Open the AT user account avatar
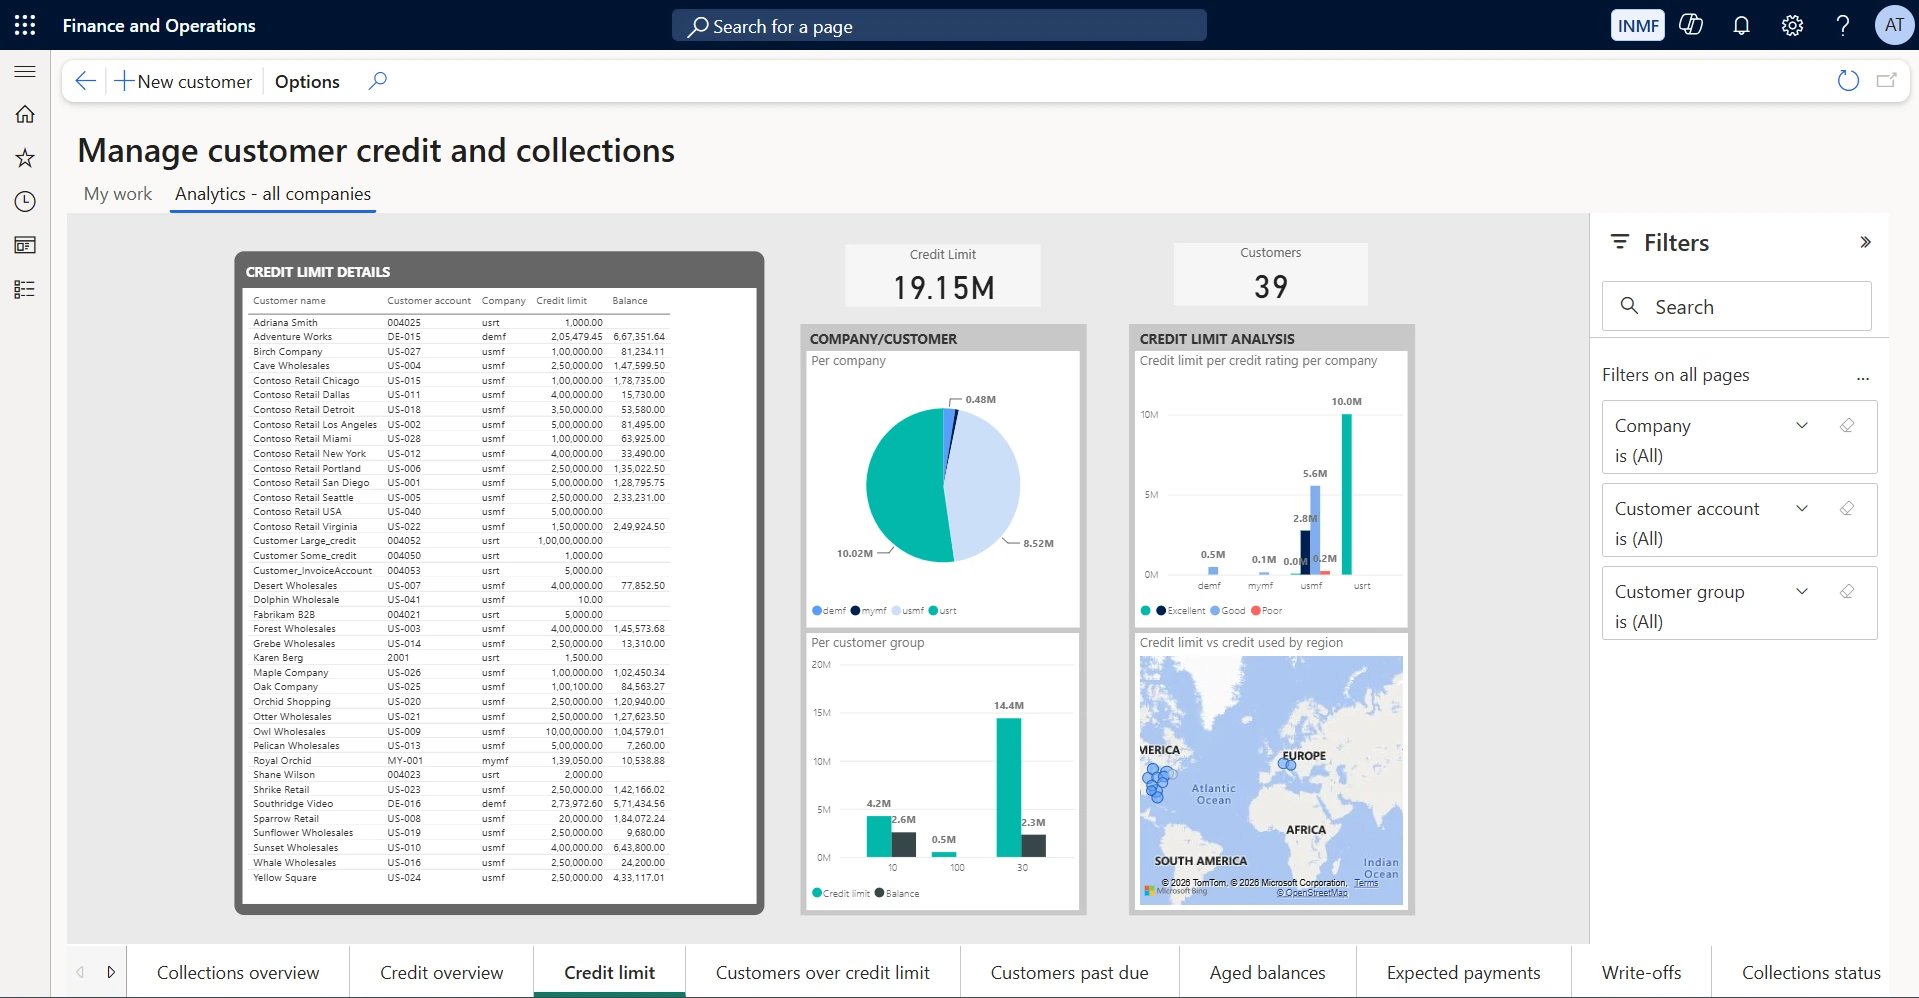Screen dimensions: 1919x998 pyautogui.click(x=1894, y=25)
